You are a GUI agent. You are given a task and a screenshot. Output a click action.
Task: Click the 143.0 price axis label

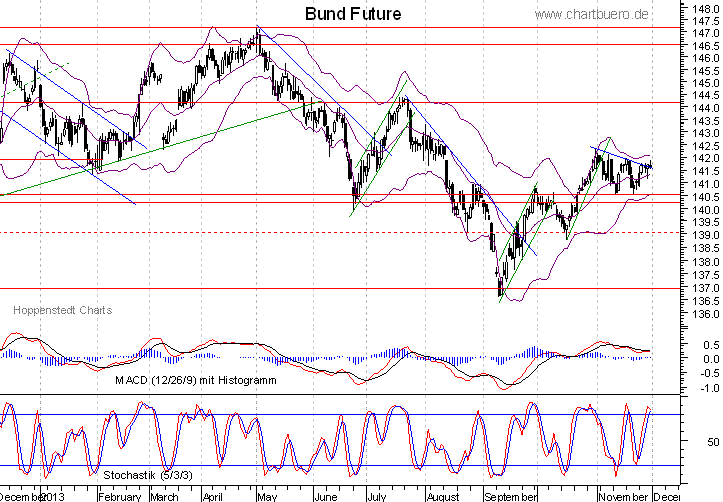[705, 133]
